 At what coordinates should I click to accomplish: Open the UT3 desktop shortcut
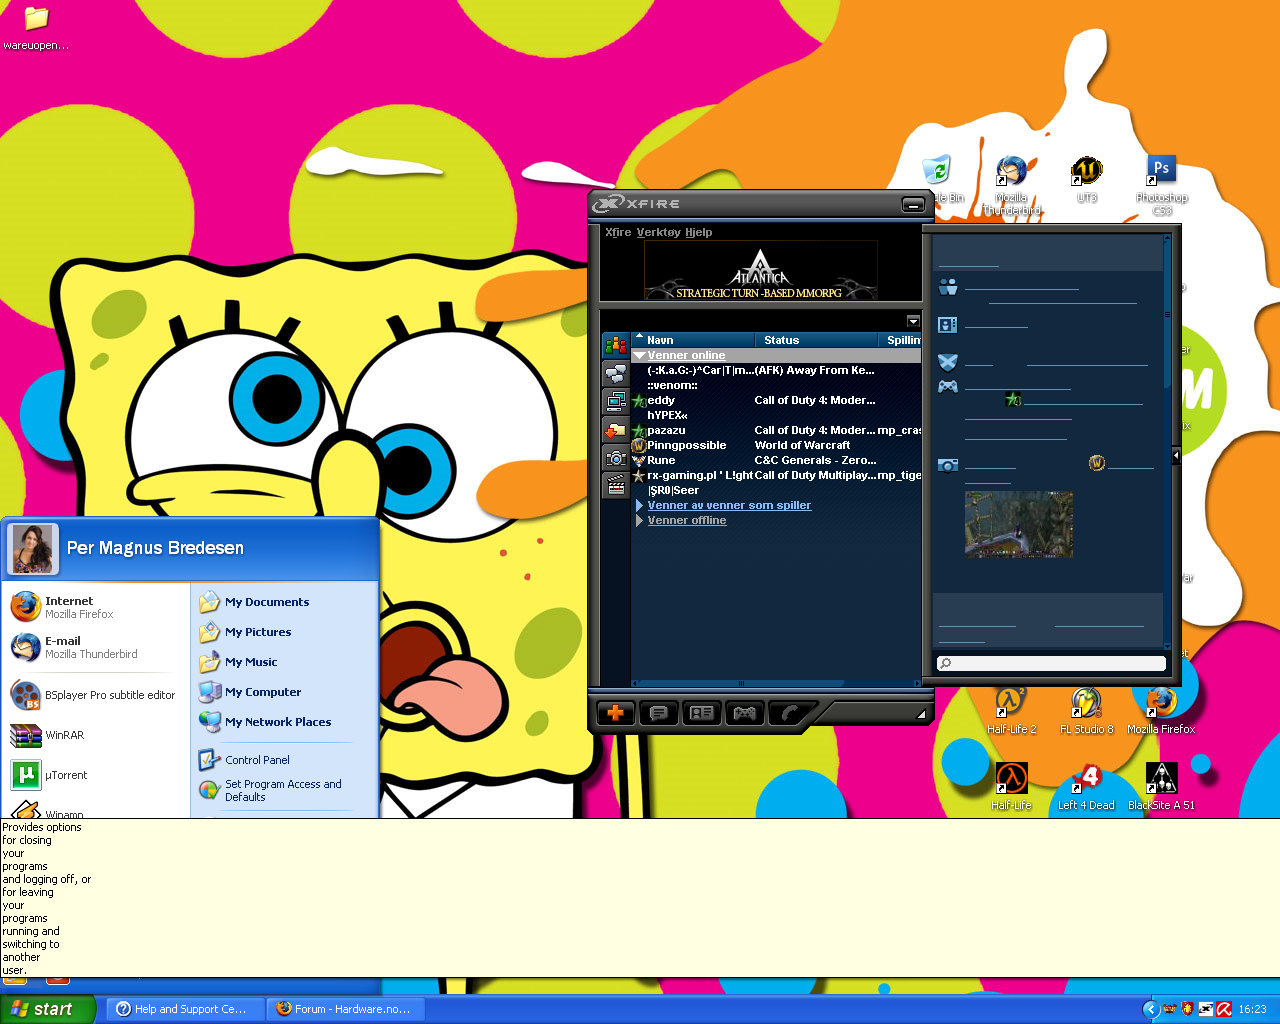click(1087, 181)
